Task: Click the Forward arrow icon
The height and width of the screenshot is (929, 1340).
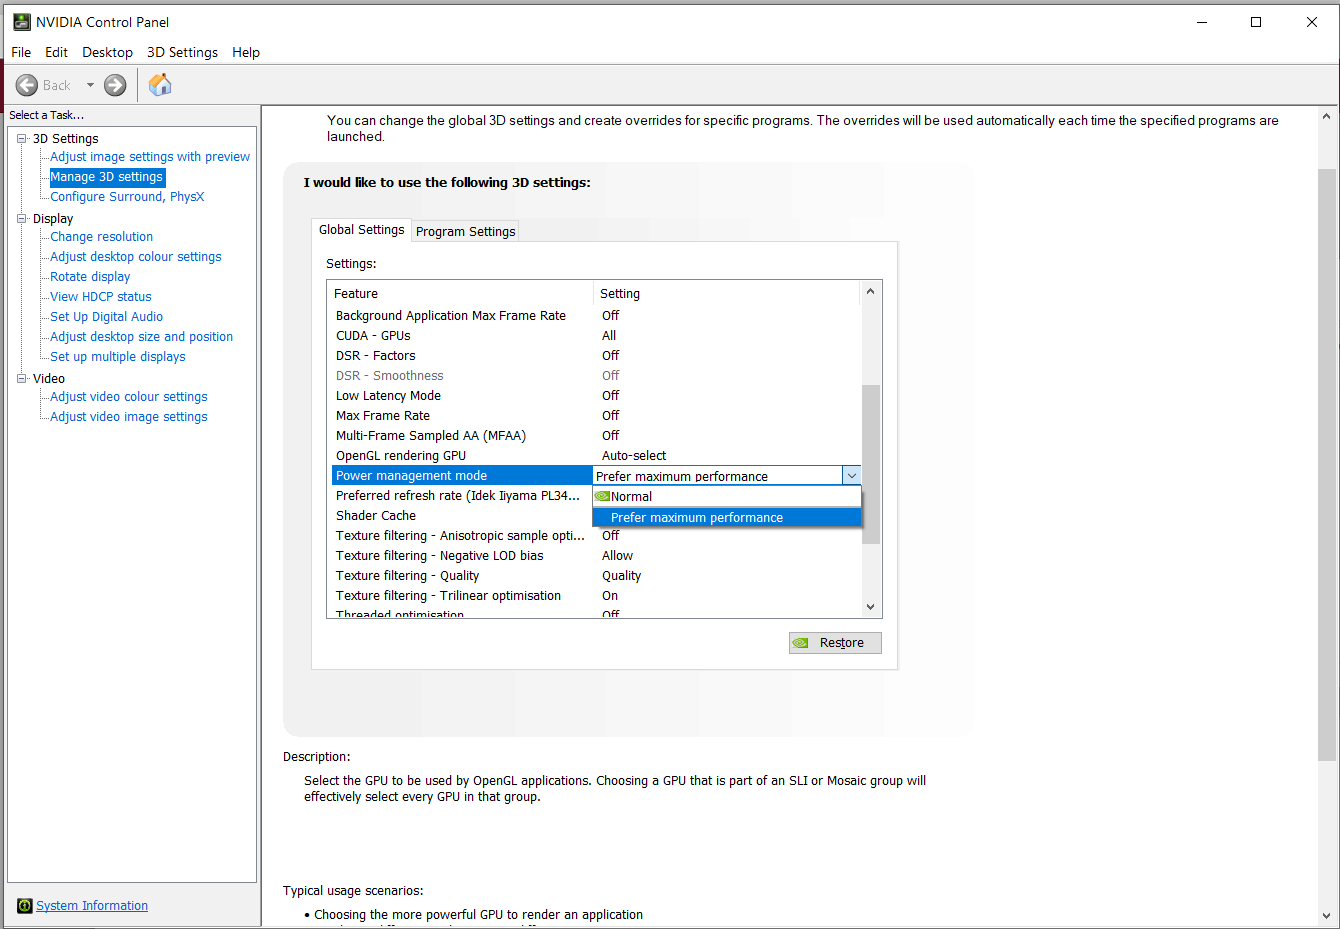Action: (116, 85)
